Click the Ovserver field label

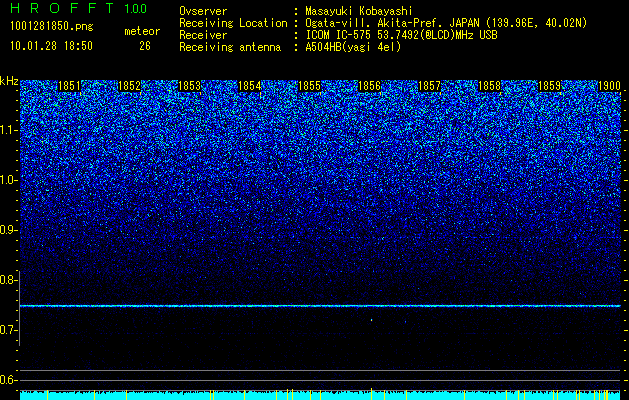(203, 11)
